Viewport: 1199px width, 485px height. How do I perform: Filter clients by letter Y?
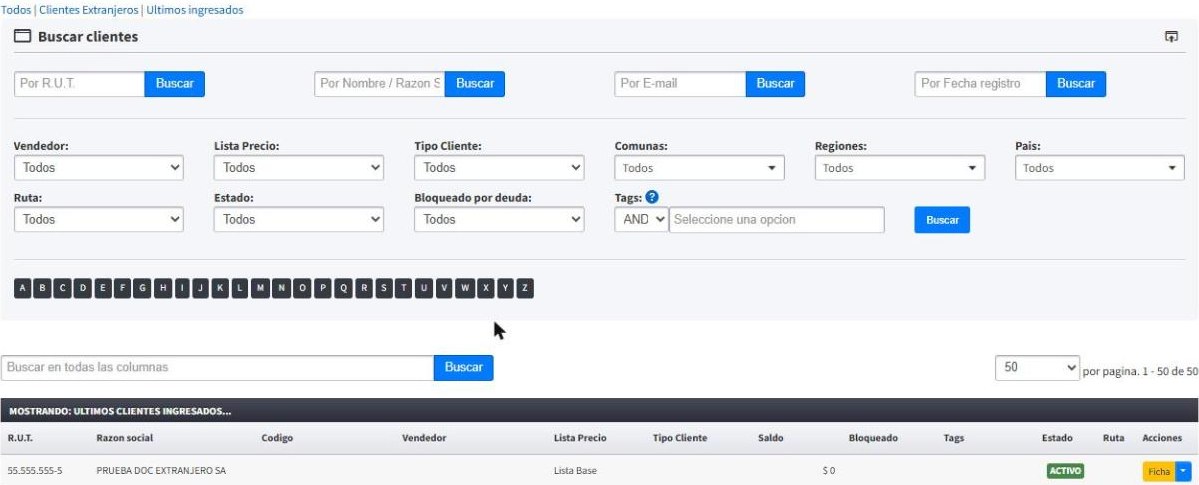click(505, 288)
